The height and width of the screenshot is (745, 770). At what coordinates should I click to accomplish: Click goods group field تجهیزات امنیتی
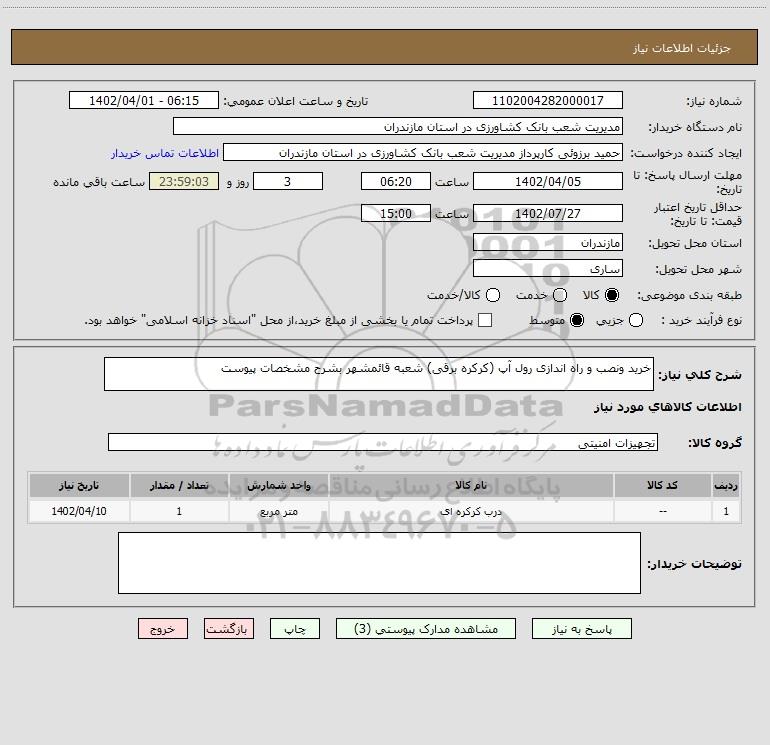[x=383, y=442]
